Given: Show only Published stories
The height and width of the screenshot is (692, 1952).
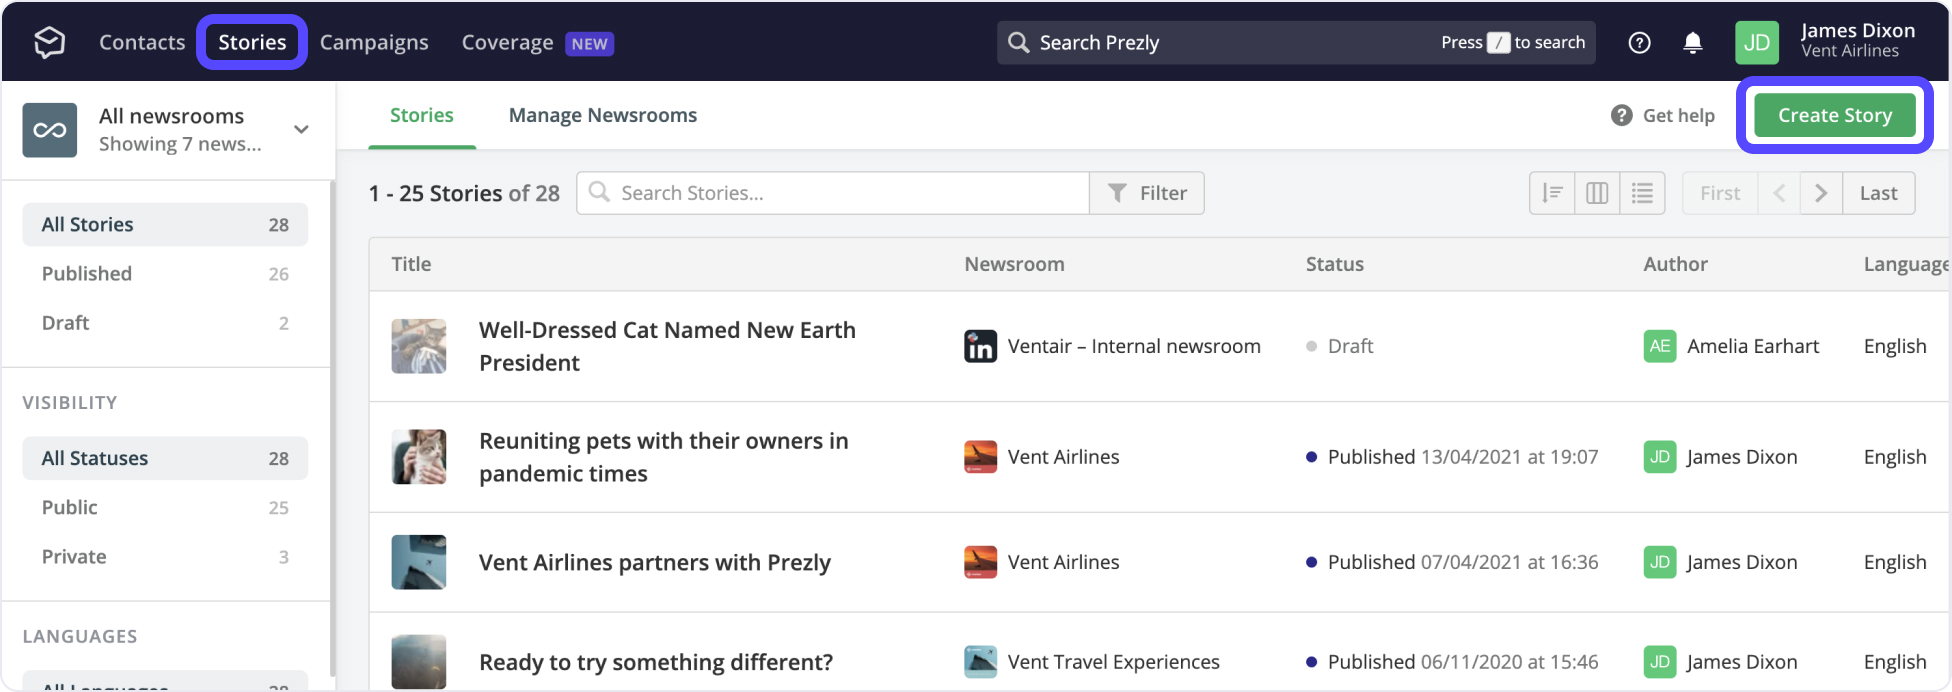Looking at the screenshot, I should (165, 274).
